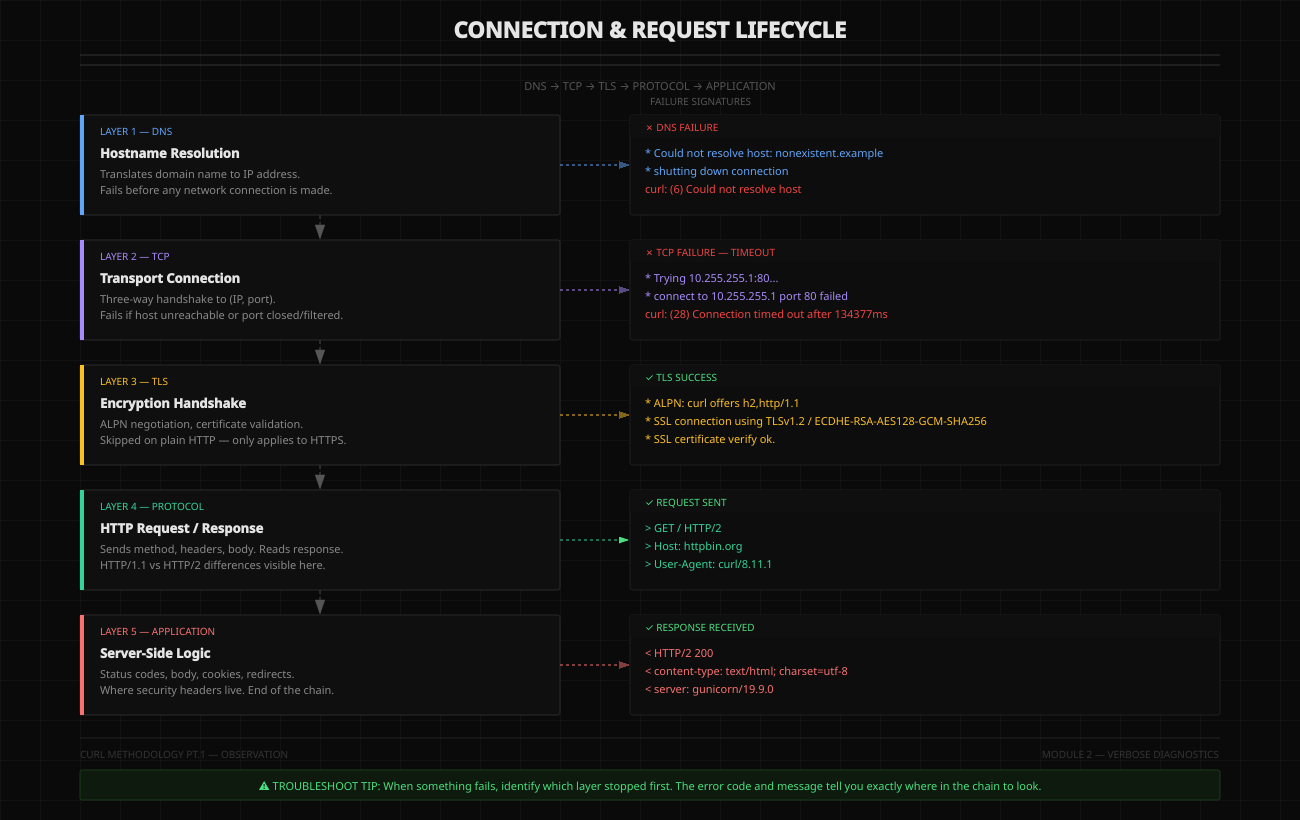Screen dimensions: 1300x820
Task: Open the "curl: (6) Could not resolve host" error line
Action: coord(723,189)
